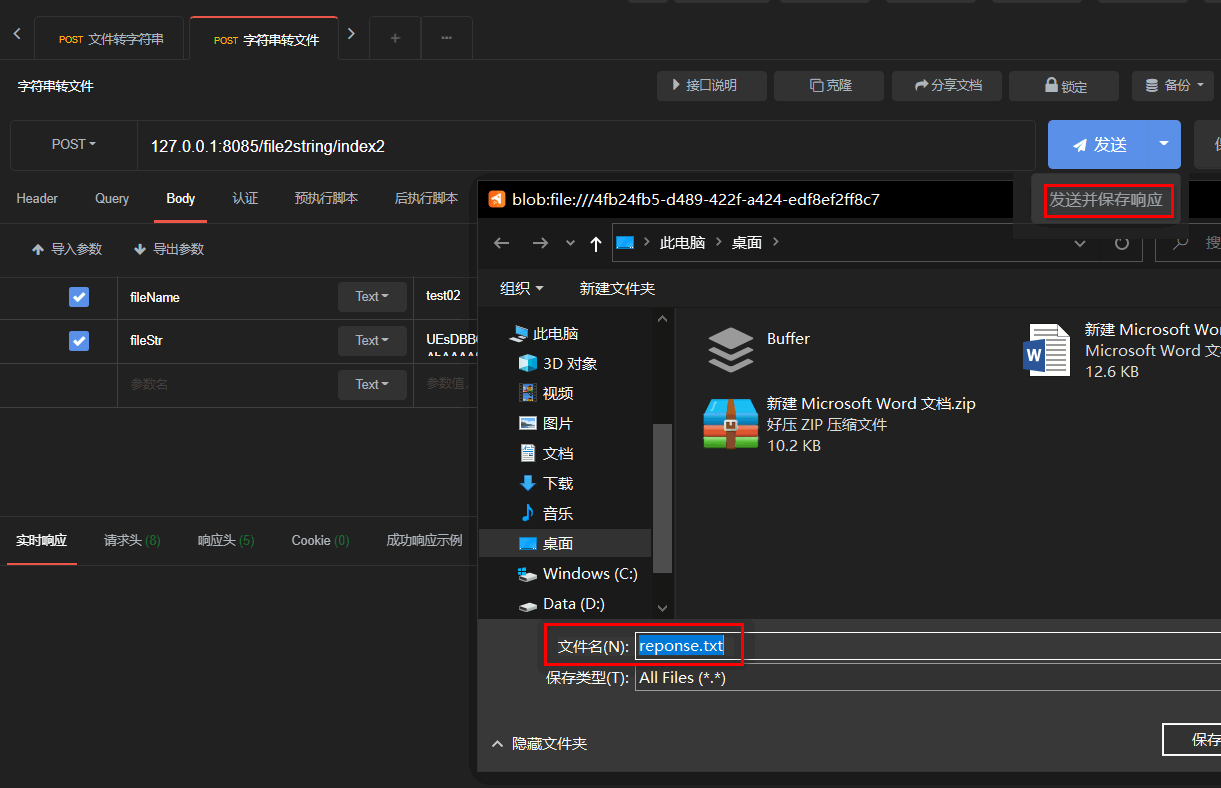Open the Text type dropdown in the empty row
The image size is (1221, 788).
(x=372, y=385)
